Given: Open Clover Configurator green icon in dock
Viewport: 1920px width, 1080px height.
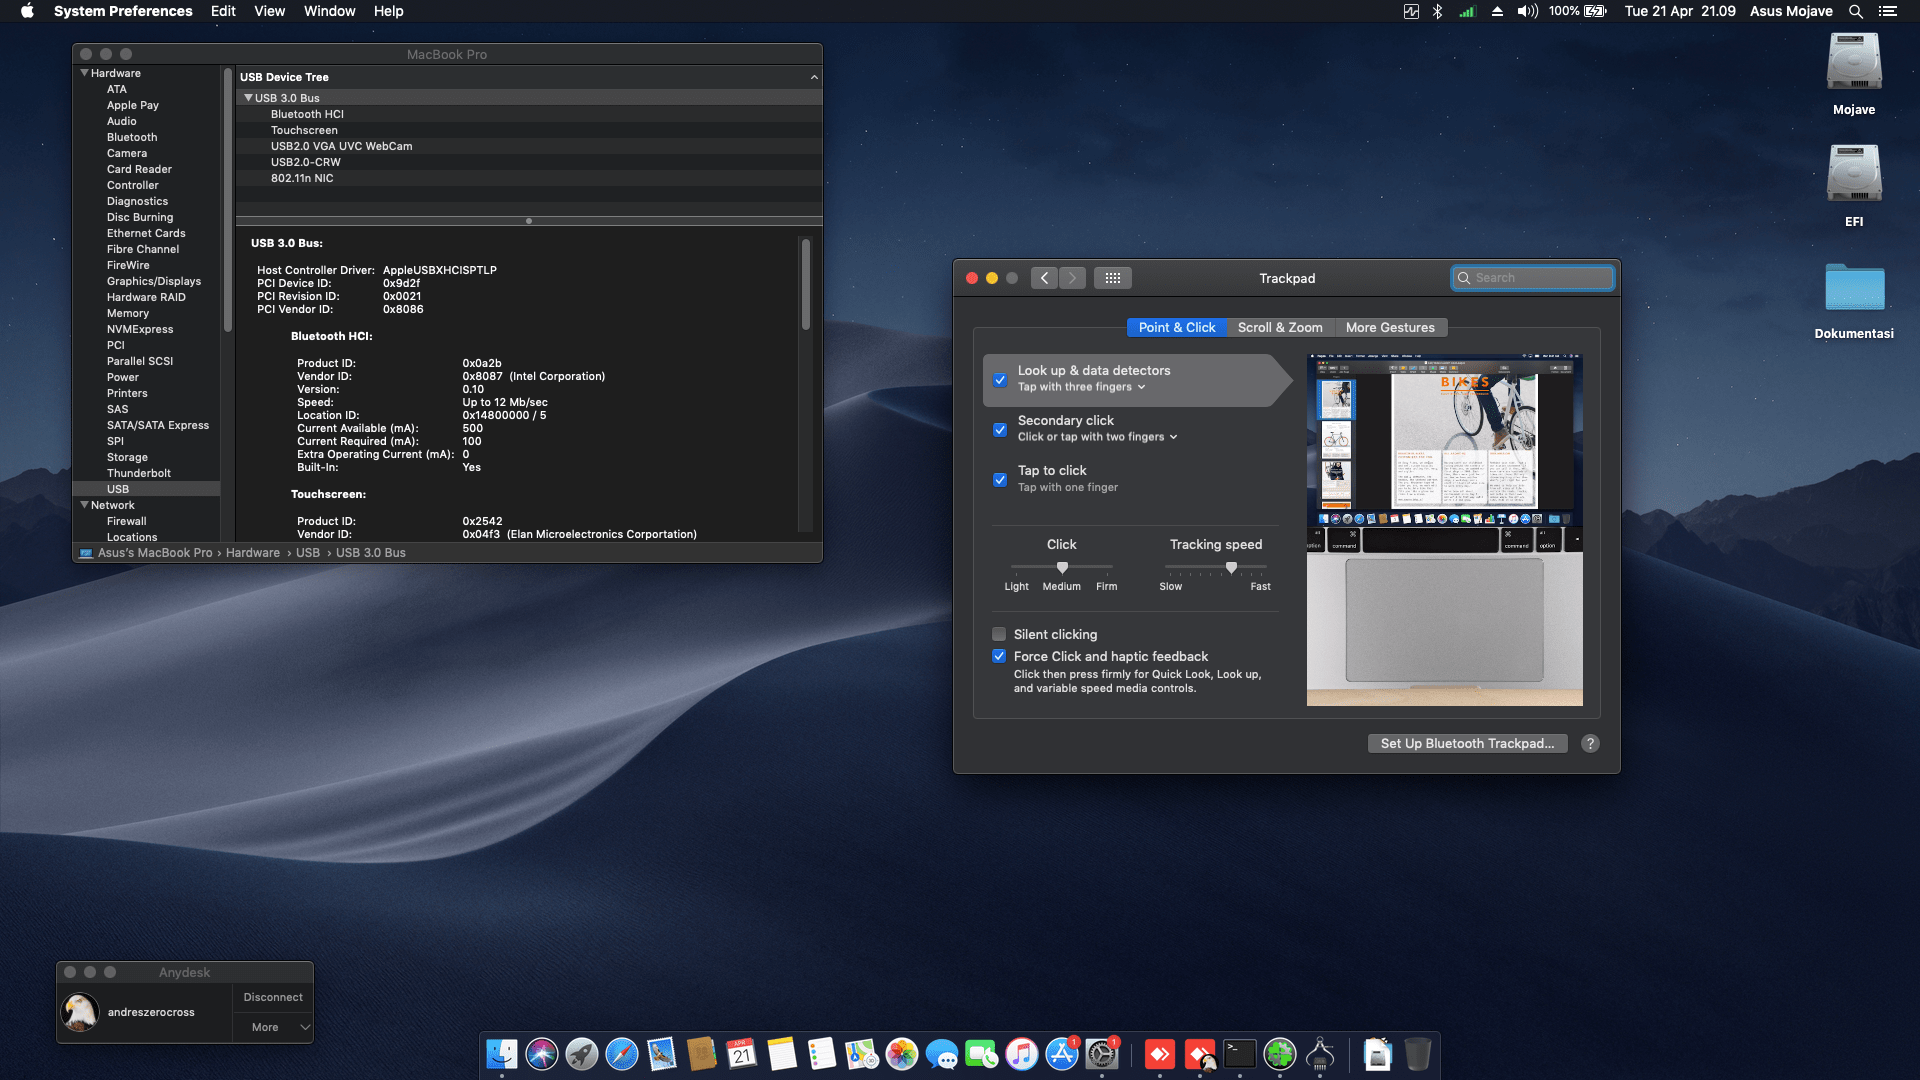Looking at the screenshot, I should 1280,1054.
